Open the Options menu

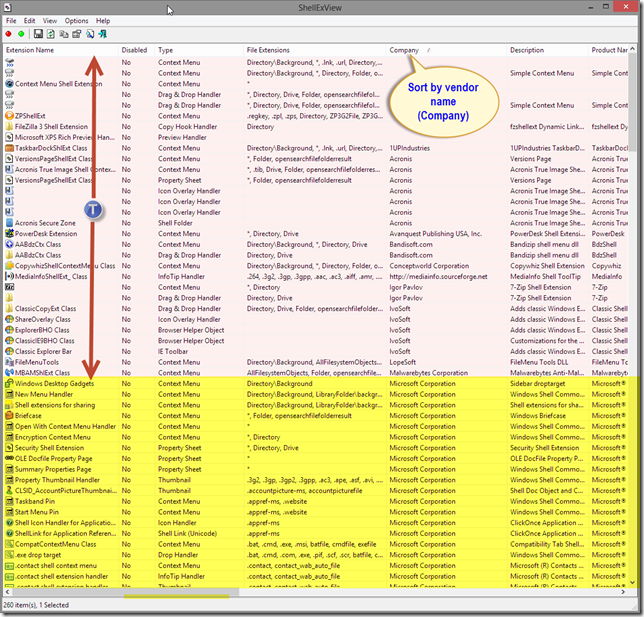click(x=76, y=20)
